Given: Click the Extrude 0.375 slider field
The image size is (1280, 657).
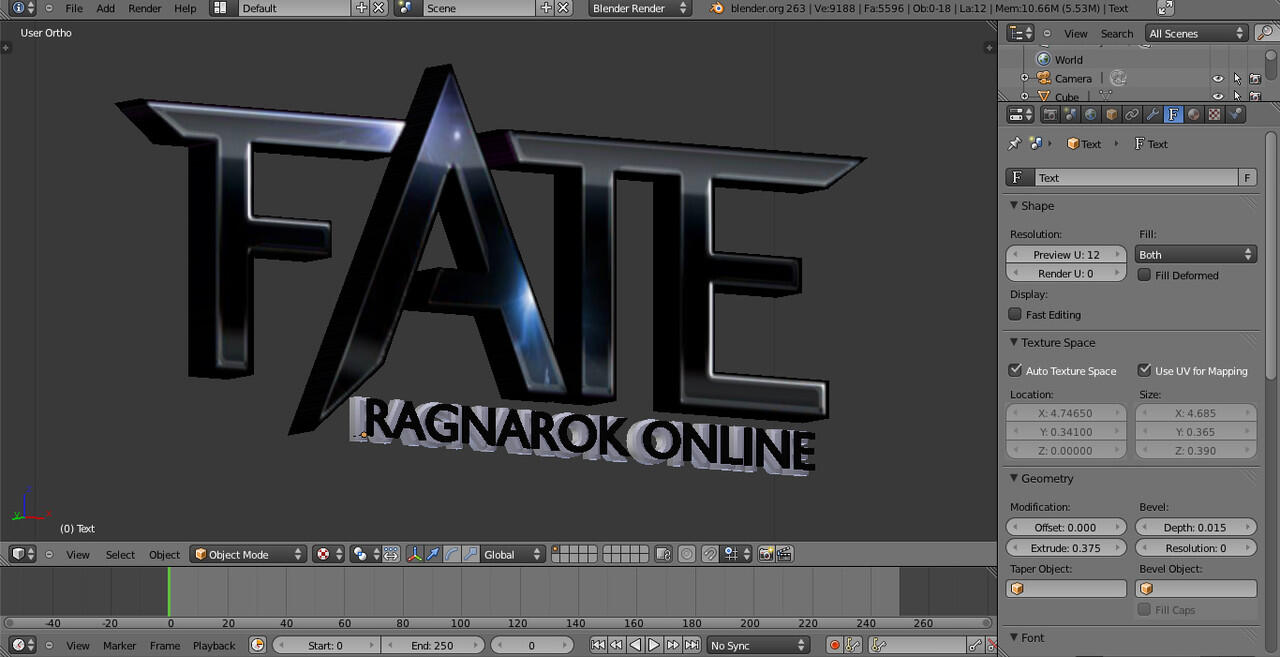Looking at the screenshot, I should (1066, 548).
